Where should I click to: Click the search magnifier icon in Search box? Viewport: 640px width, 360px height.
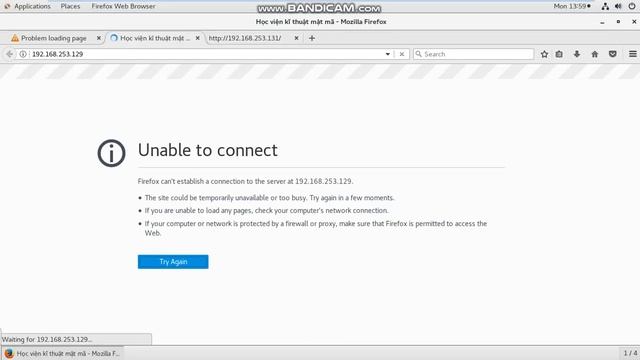tap(418, 54)
